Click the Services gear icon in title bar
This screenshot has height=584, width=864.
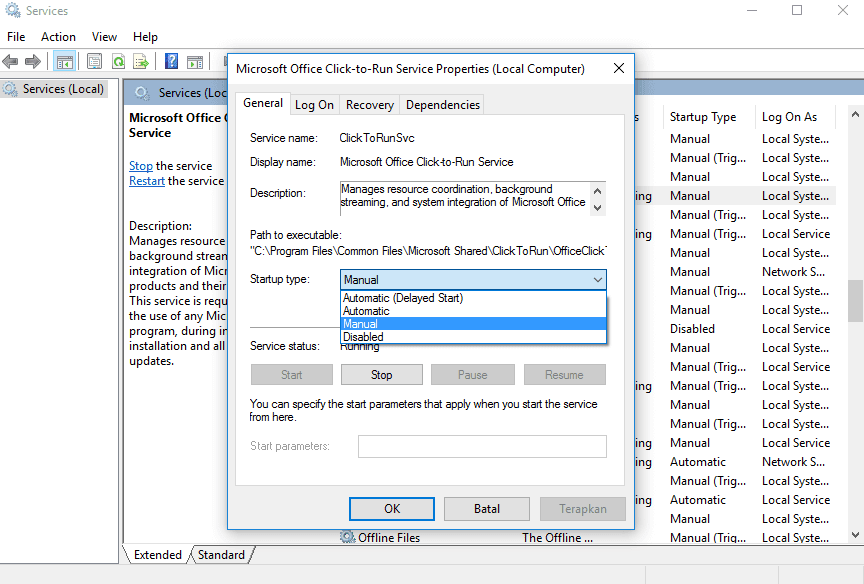click(x=13, y=10)
